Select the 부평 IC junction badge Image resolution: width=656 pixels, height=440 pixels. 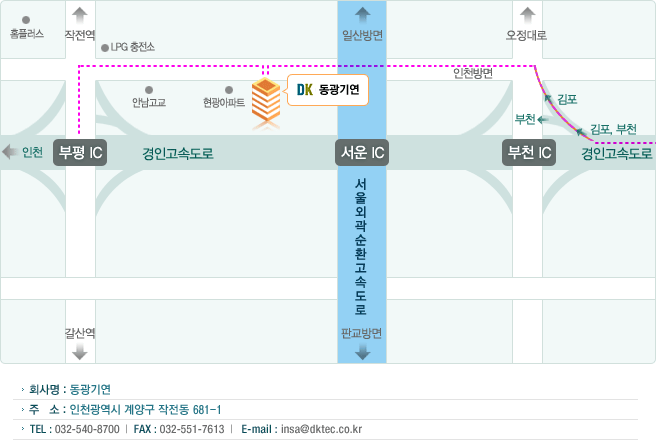(80, 153)
